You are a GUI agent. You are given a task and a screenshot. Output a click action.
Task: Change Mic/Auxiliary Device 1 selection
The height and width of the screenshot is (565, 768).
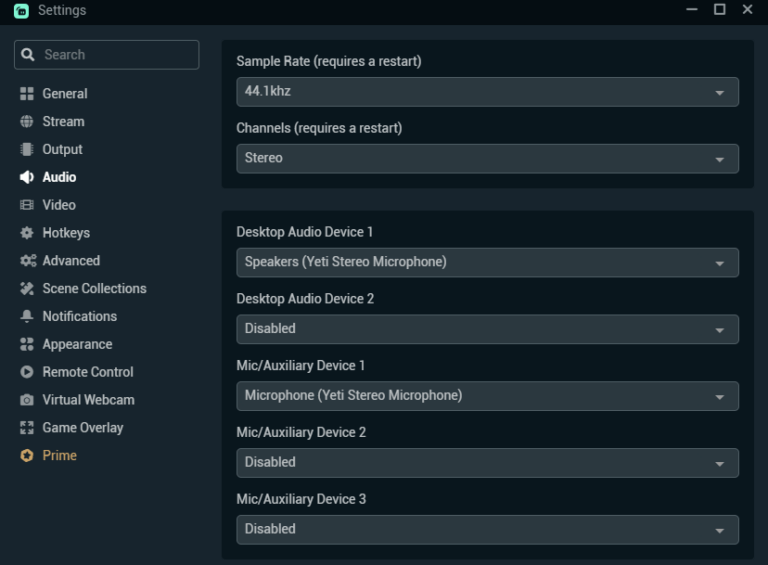point(487,395)
